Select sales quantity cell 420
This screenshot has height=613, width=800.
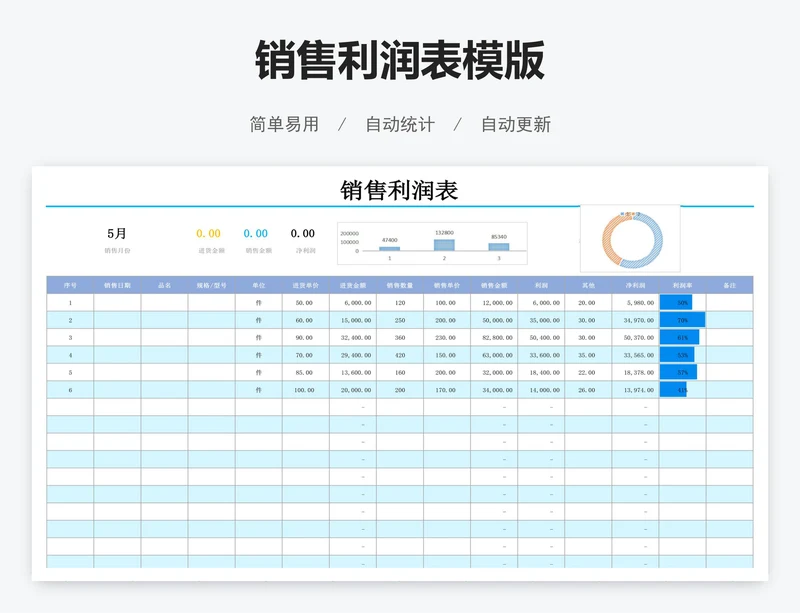[400, 355]
